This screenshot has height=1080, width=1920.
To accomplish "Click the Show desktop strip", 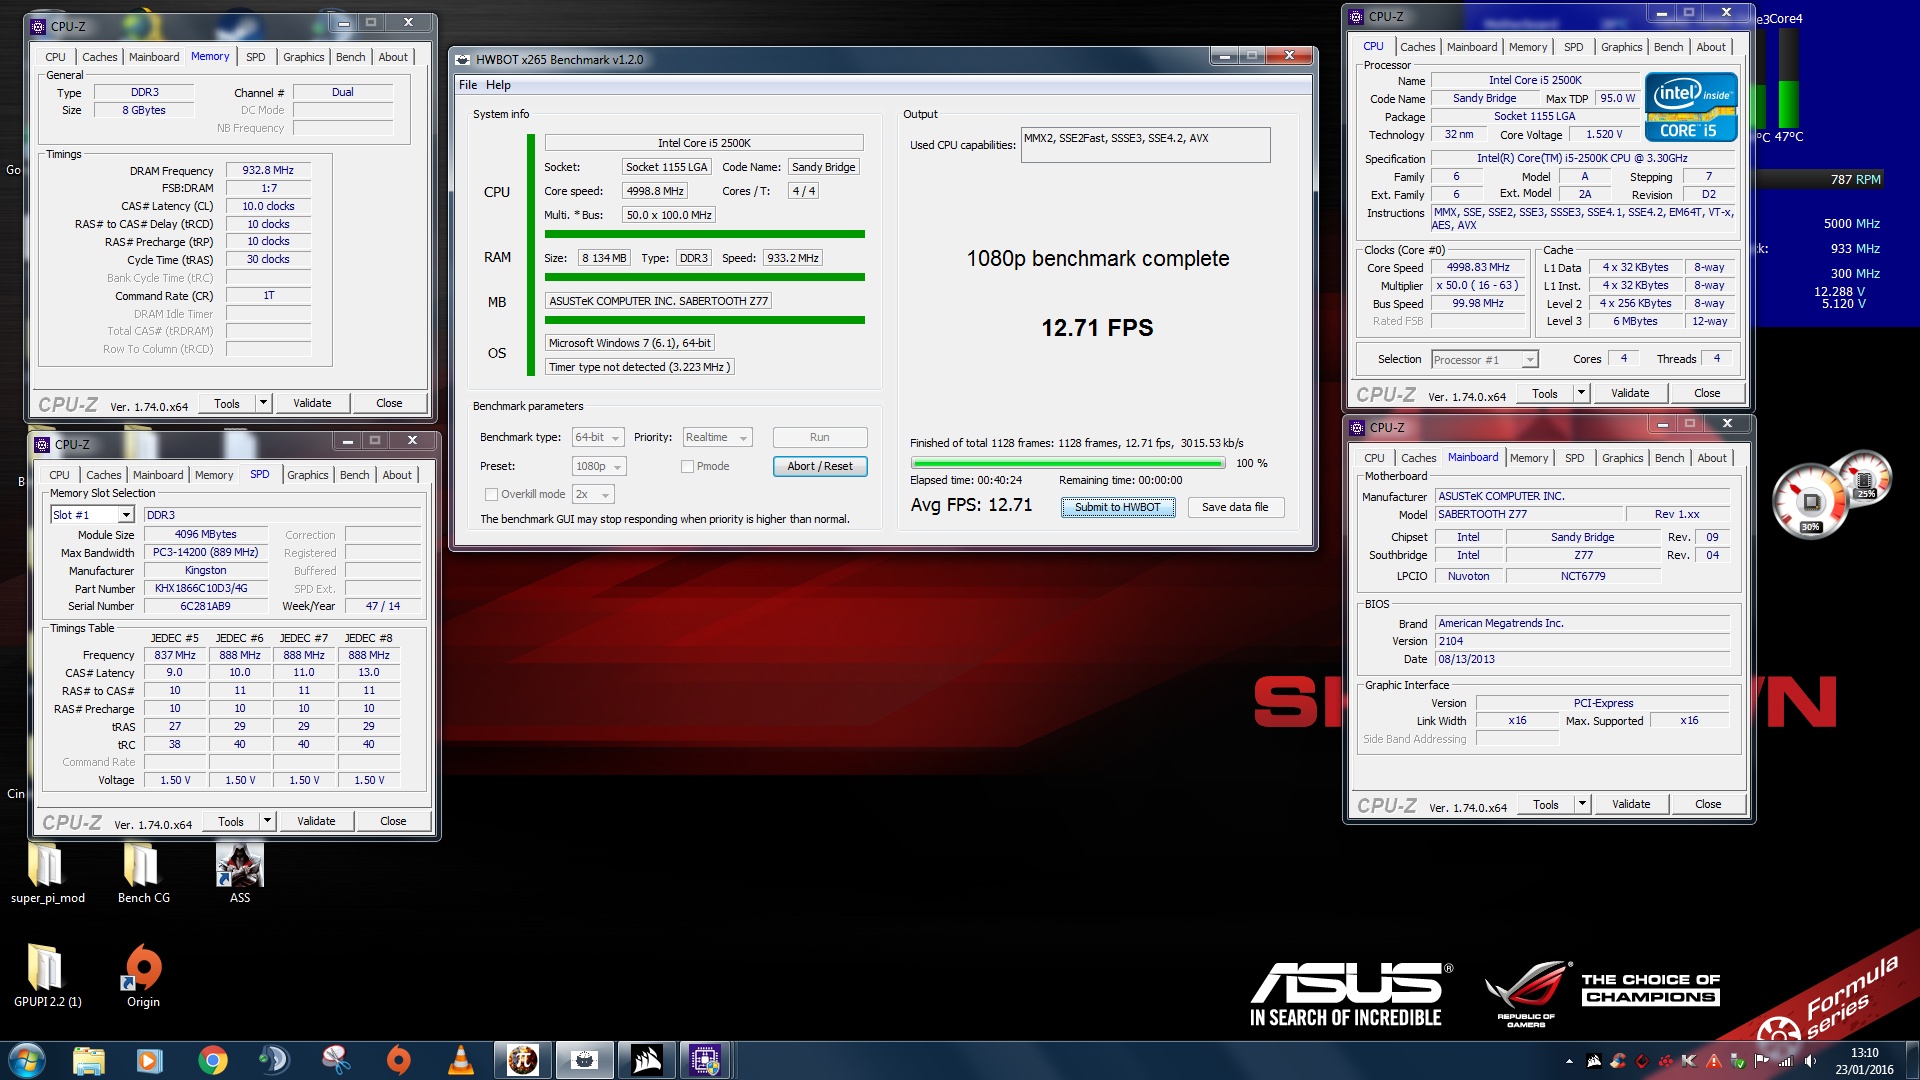I will pos(1913,1060).
